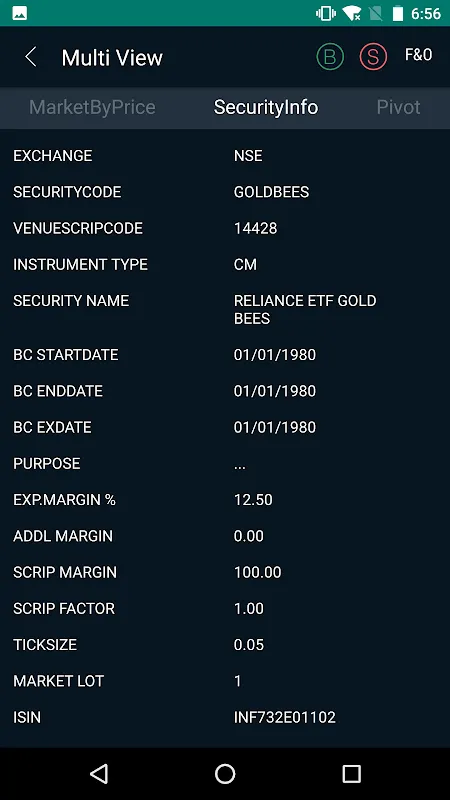450x800 pixels.
Task: Switch to the Pivot tab
Action: tap(398, 107)
